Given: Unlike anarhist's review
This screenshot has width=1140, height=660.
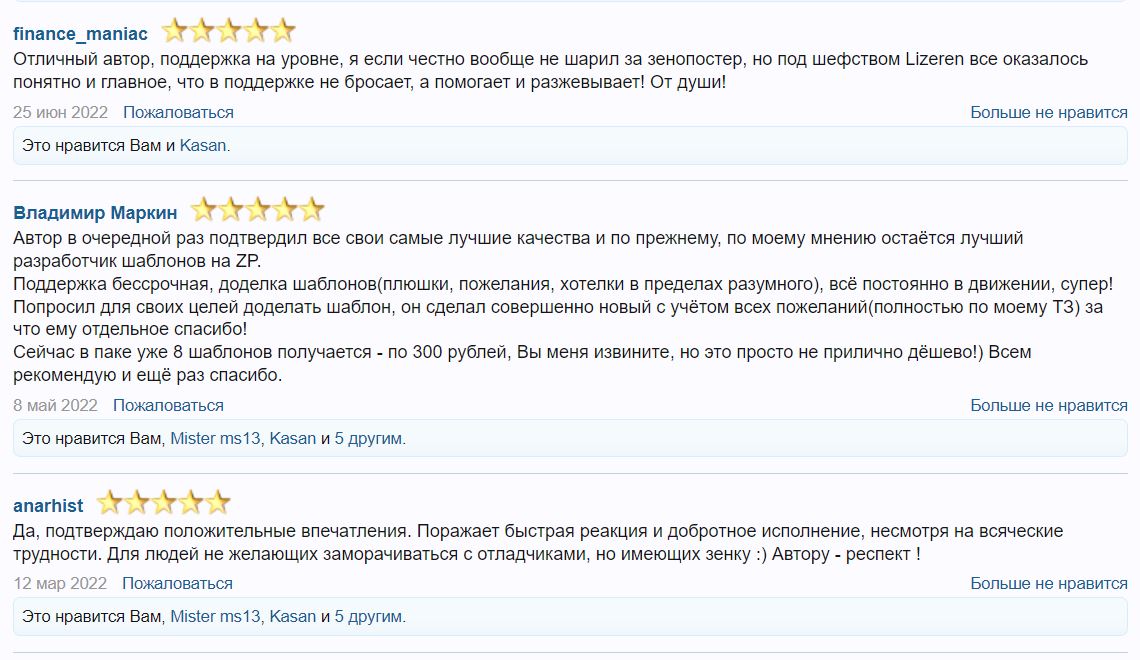Looking at the screenshot, I should 1048,583.
